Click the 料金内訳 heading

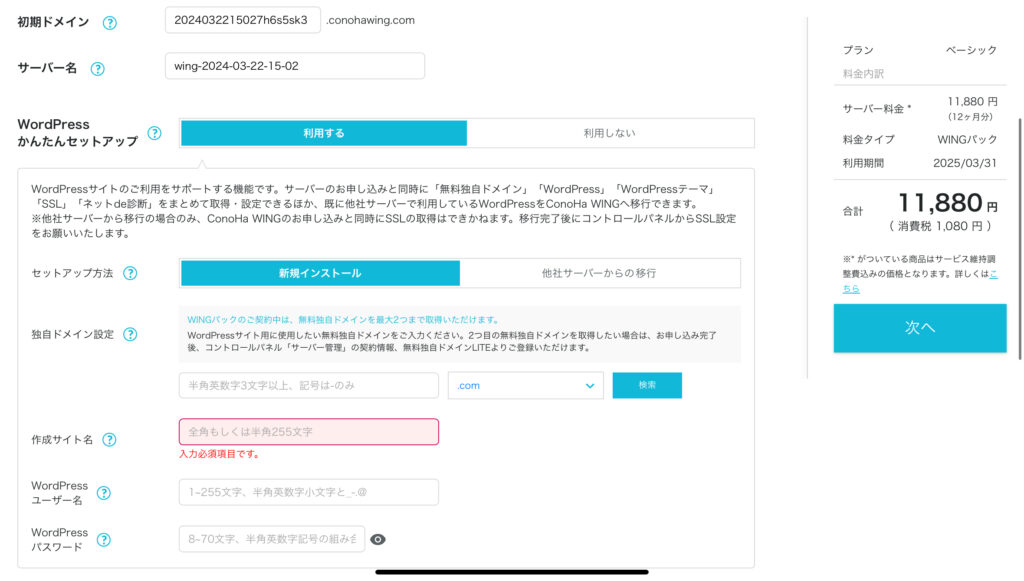pyautogui.click(x=863, y=74)
